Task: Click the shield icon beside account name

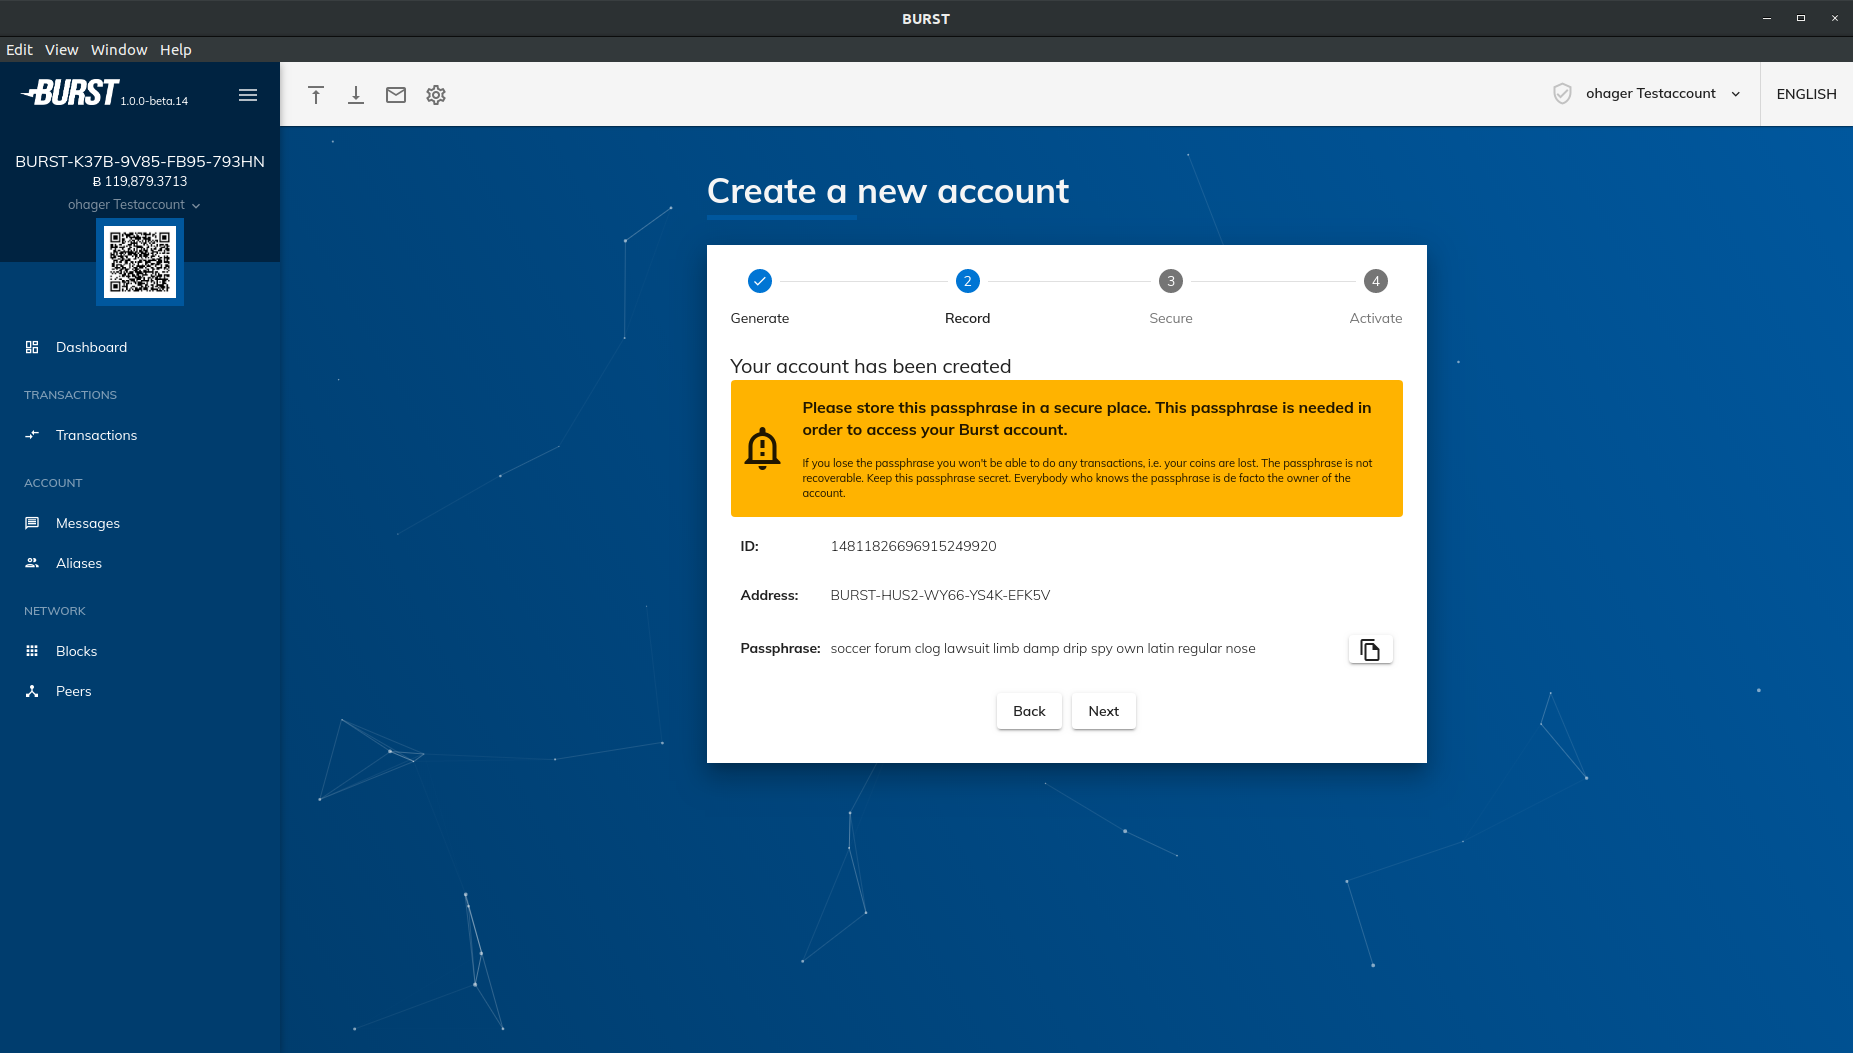Action: (x=1562, y=94)
